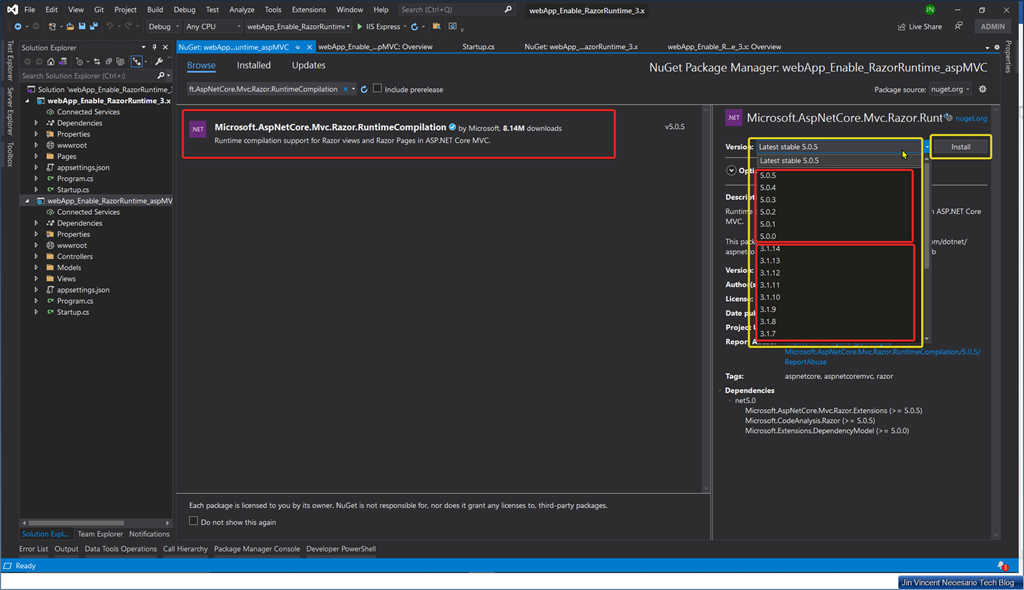The width and height of the screenshot is (1024, 590).
Task: Click the Solution Explorer search magnifier icon
Action: [161, 75]
